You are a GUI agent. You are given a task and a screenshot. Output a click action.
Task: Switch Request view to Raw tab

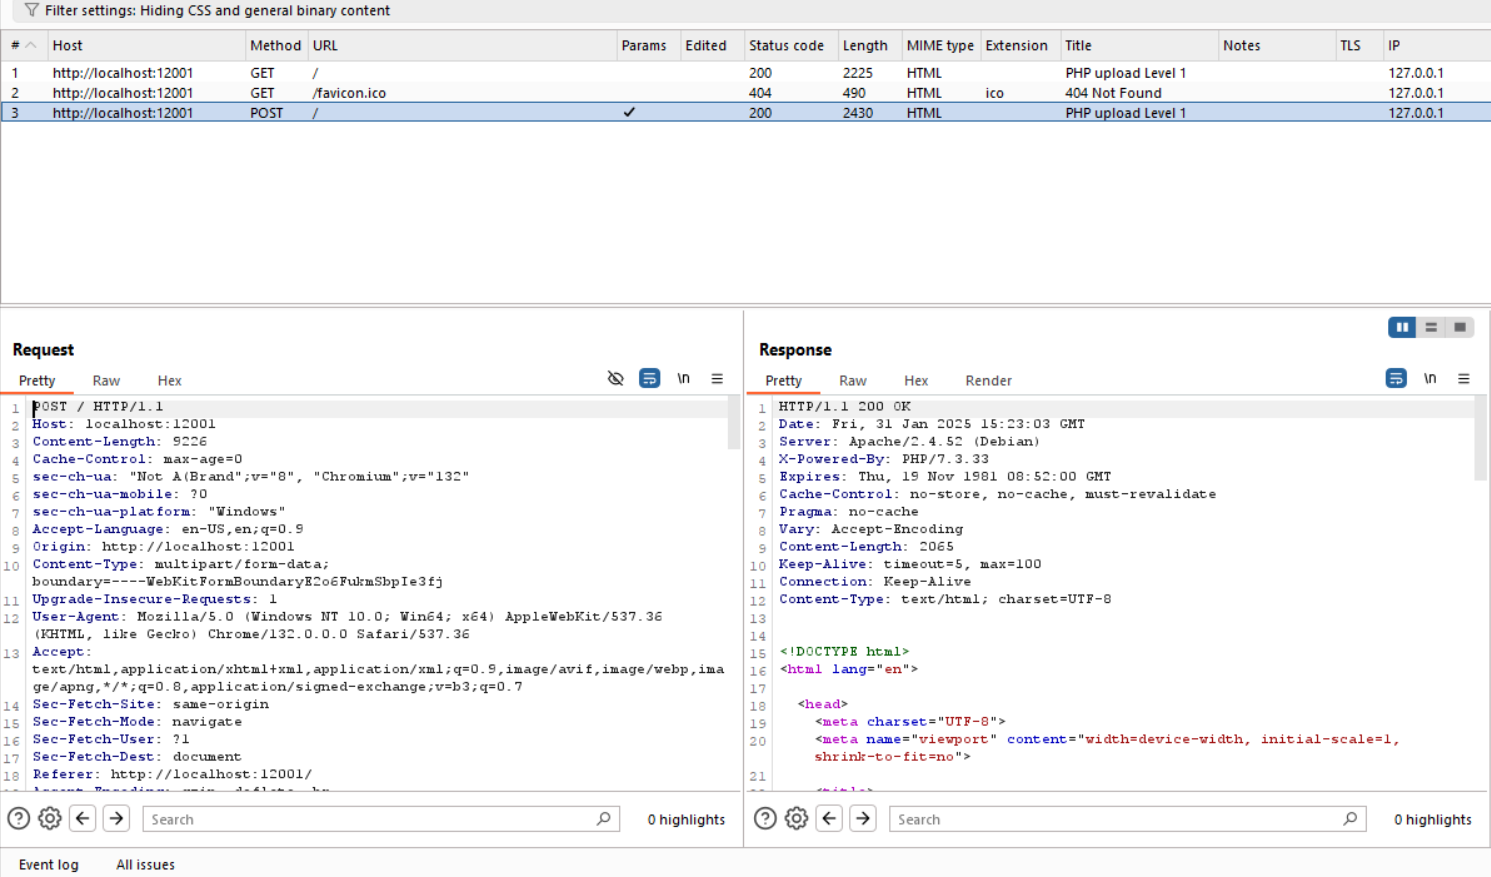point(106,381)
